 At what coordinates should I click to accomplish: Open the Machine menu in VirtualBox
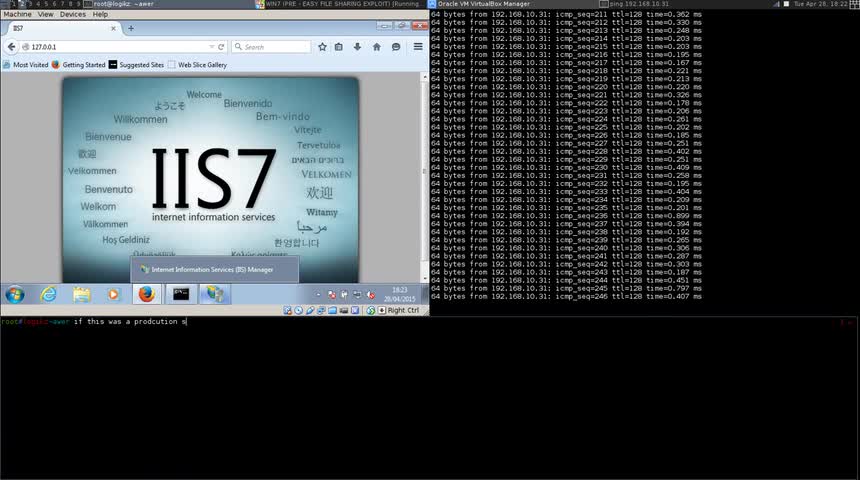17,14
